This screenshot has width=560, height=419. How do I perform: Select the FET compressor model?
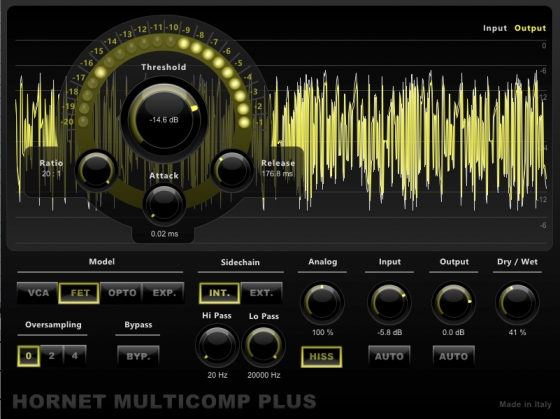pos(79,293)
